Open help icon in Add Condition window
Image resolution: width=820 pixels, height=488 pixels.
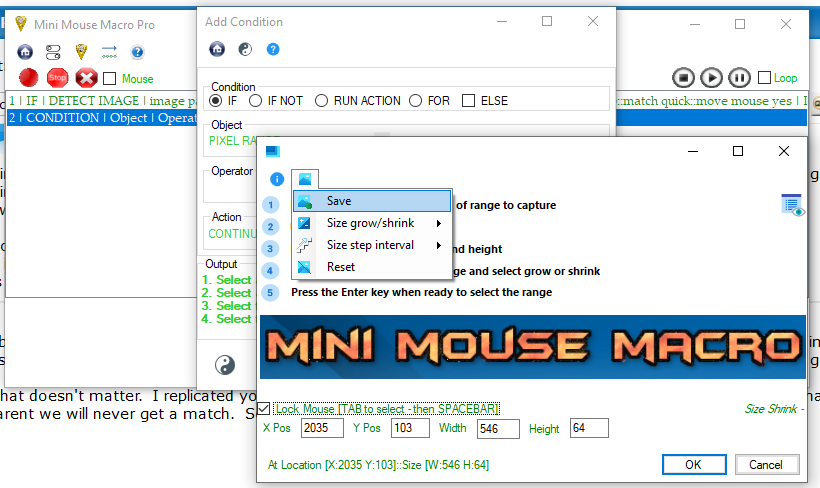[272, 49]
